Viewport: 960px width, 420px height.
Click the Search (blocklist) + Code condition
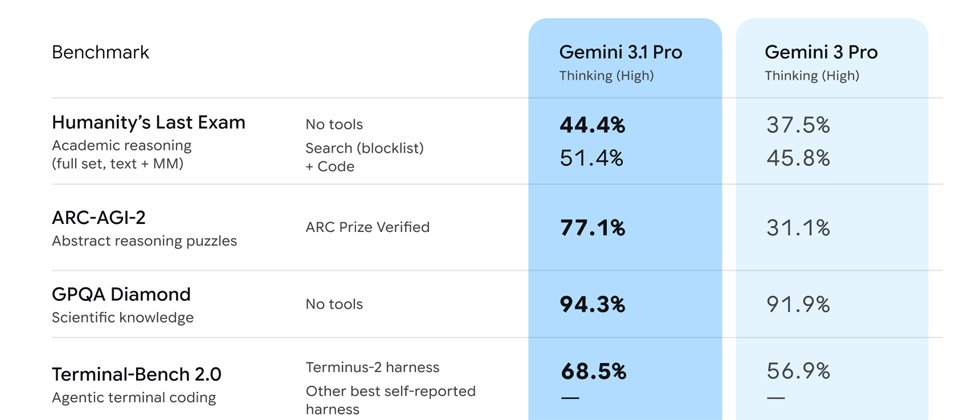click(364, 157)
